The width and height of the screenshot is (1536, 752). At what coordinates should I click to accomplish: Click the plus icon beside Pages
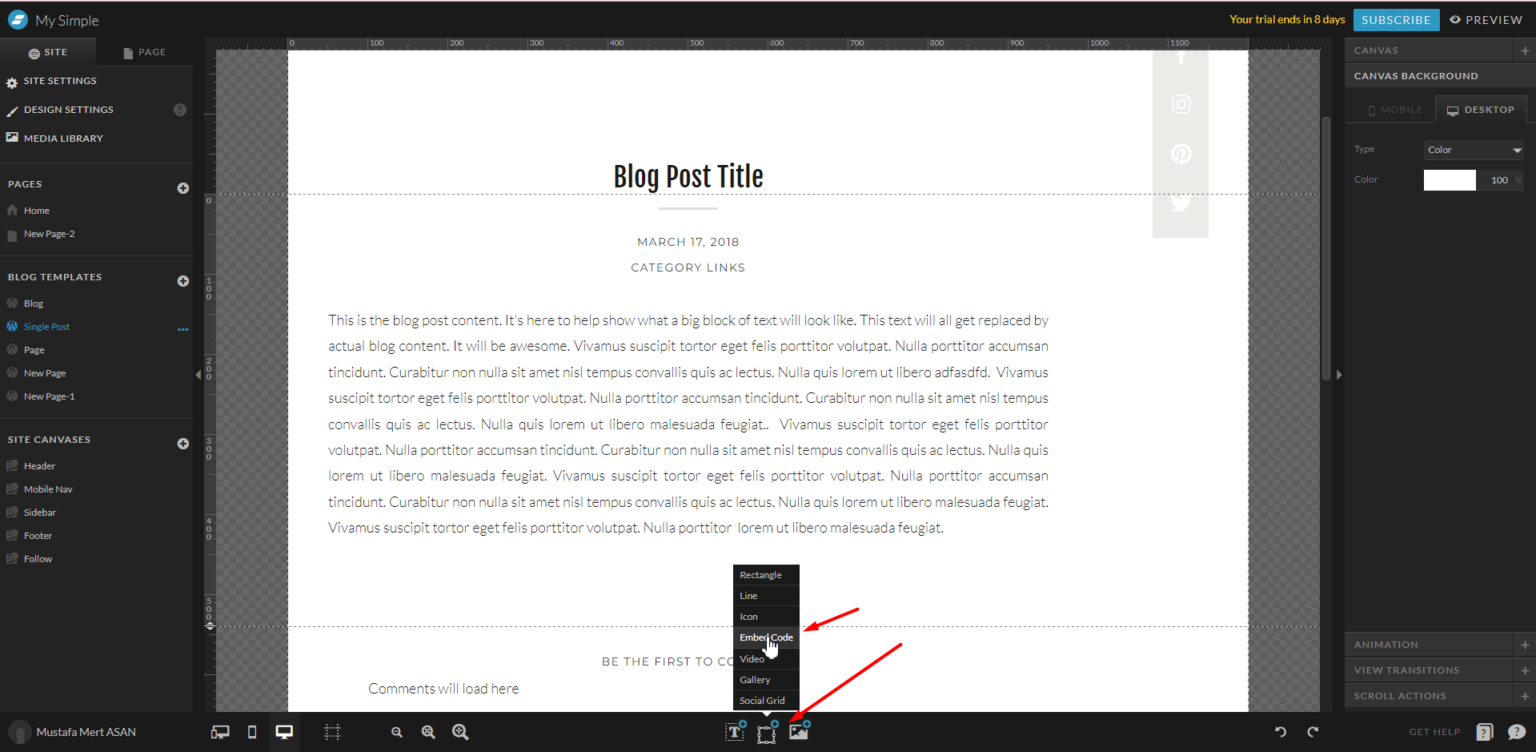coord(183,188)
